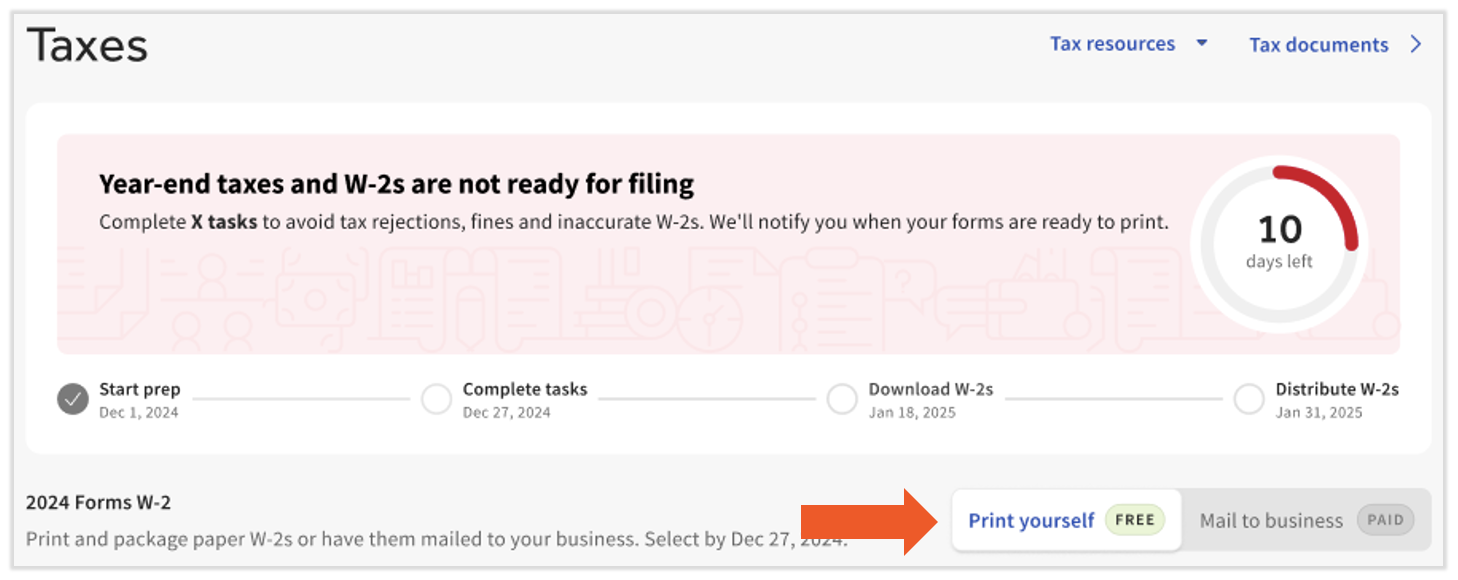Screen dimensions: 1458x580
Task: Open the Tax resources menu
Action: pos(1112,44)
